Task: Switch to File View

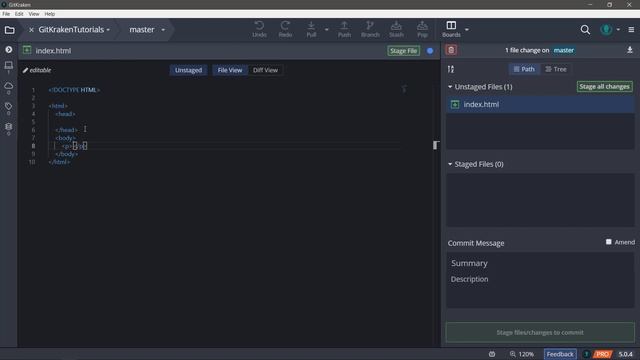Action: pyautogui.click(x=230, y=70)
